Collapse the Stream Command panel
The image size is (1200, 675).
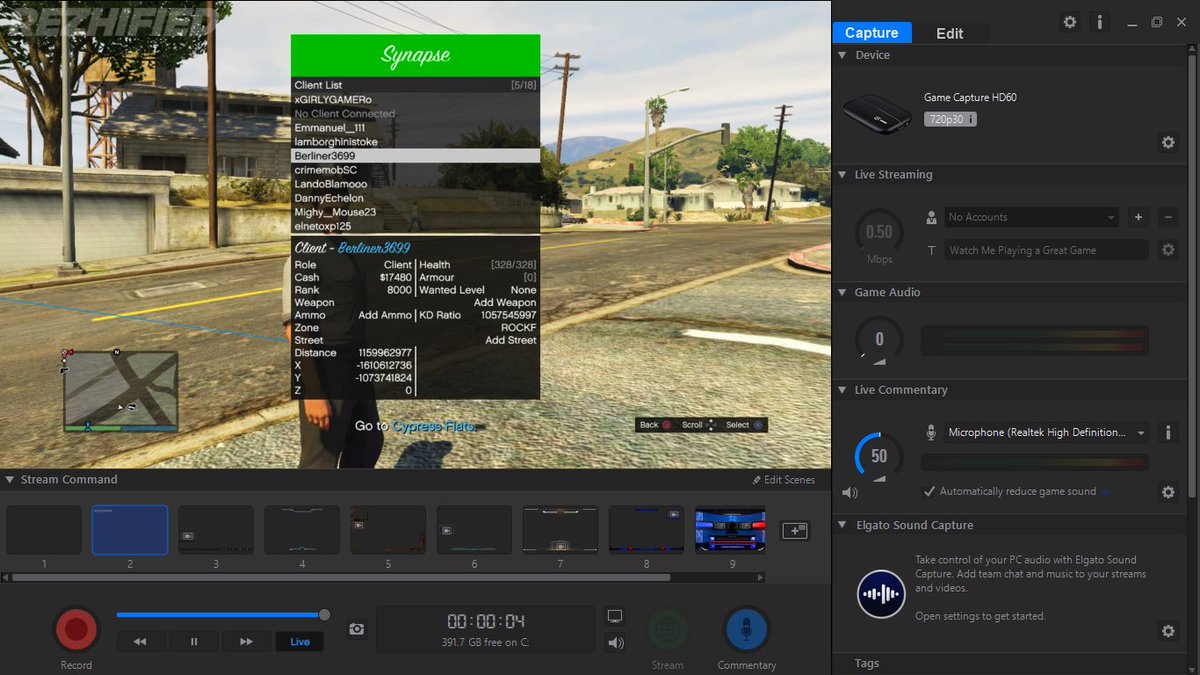[10, 480]
